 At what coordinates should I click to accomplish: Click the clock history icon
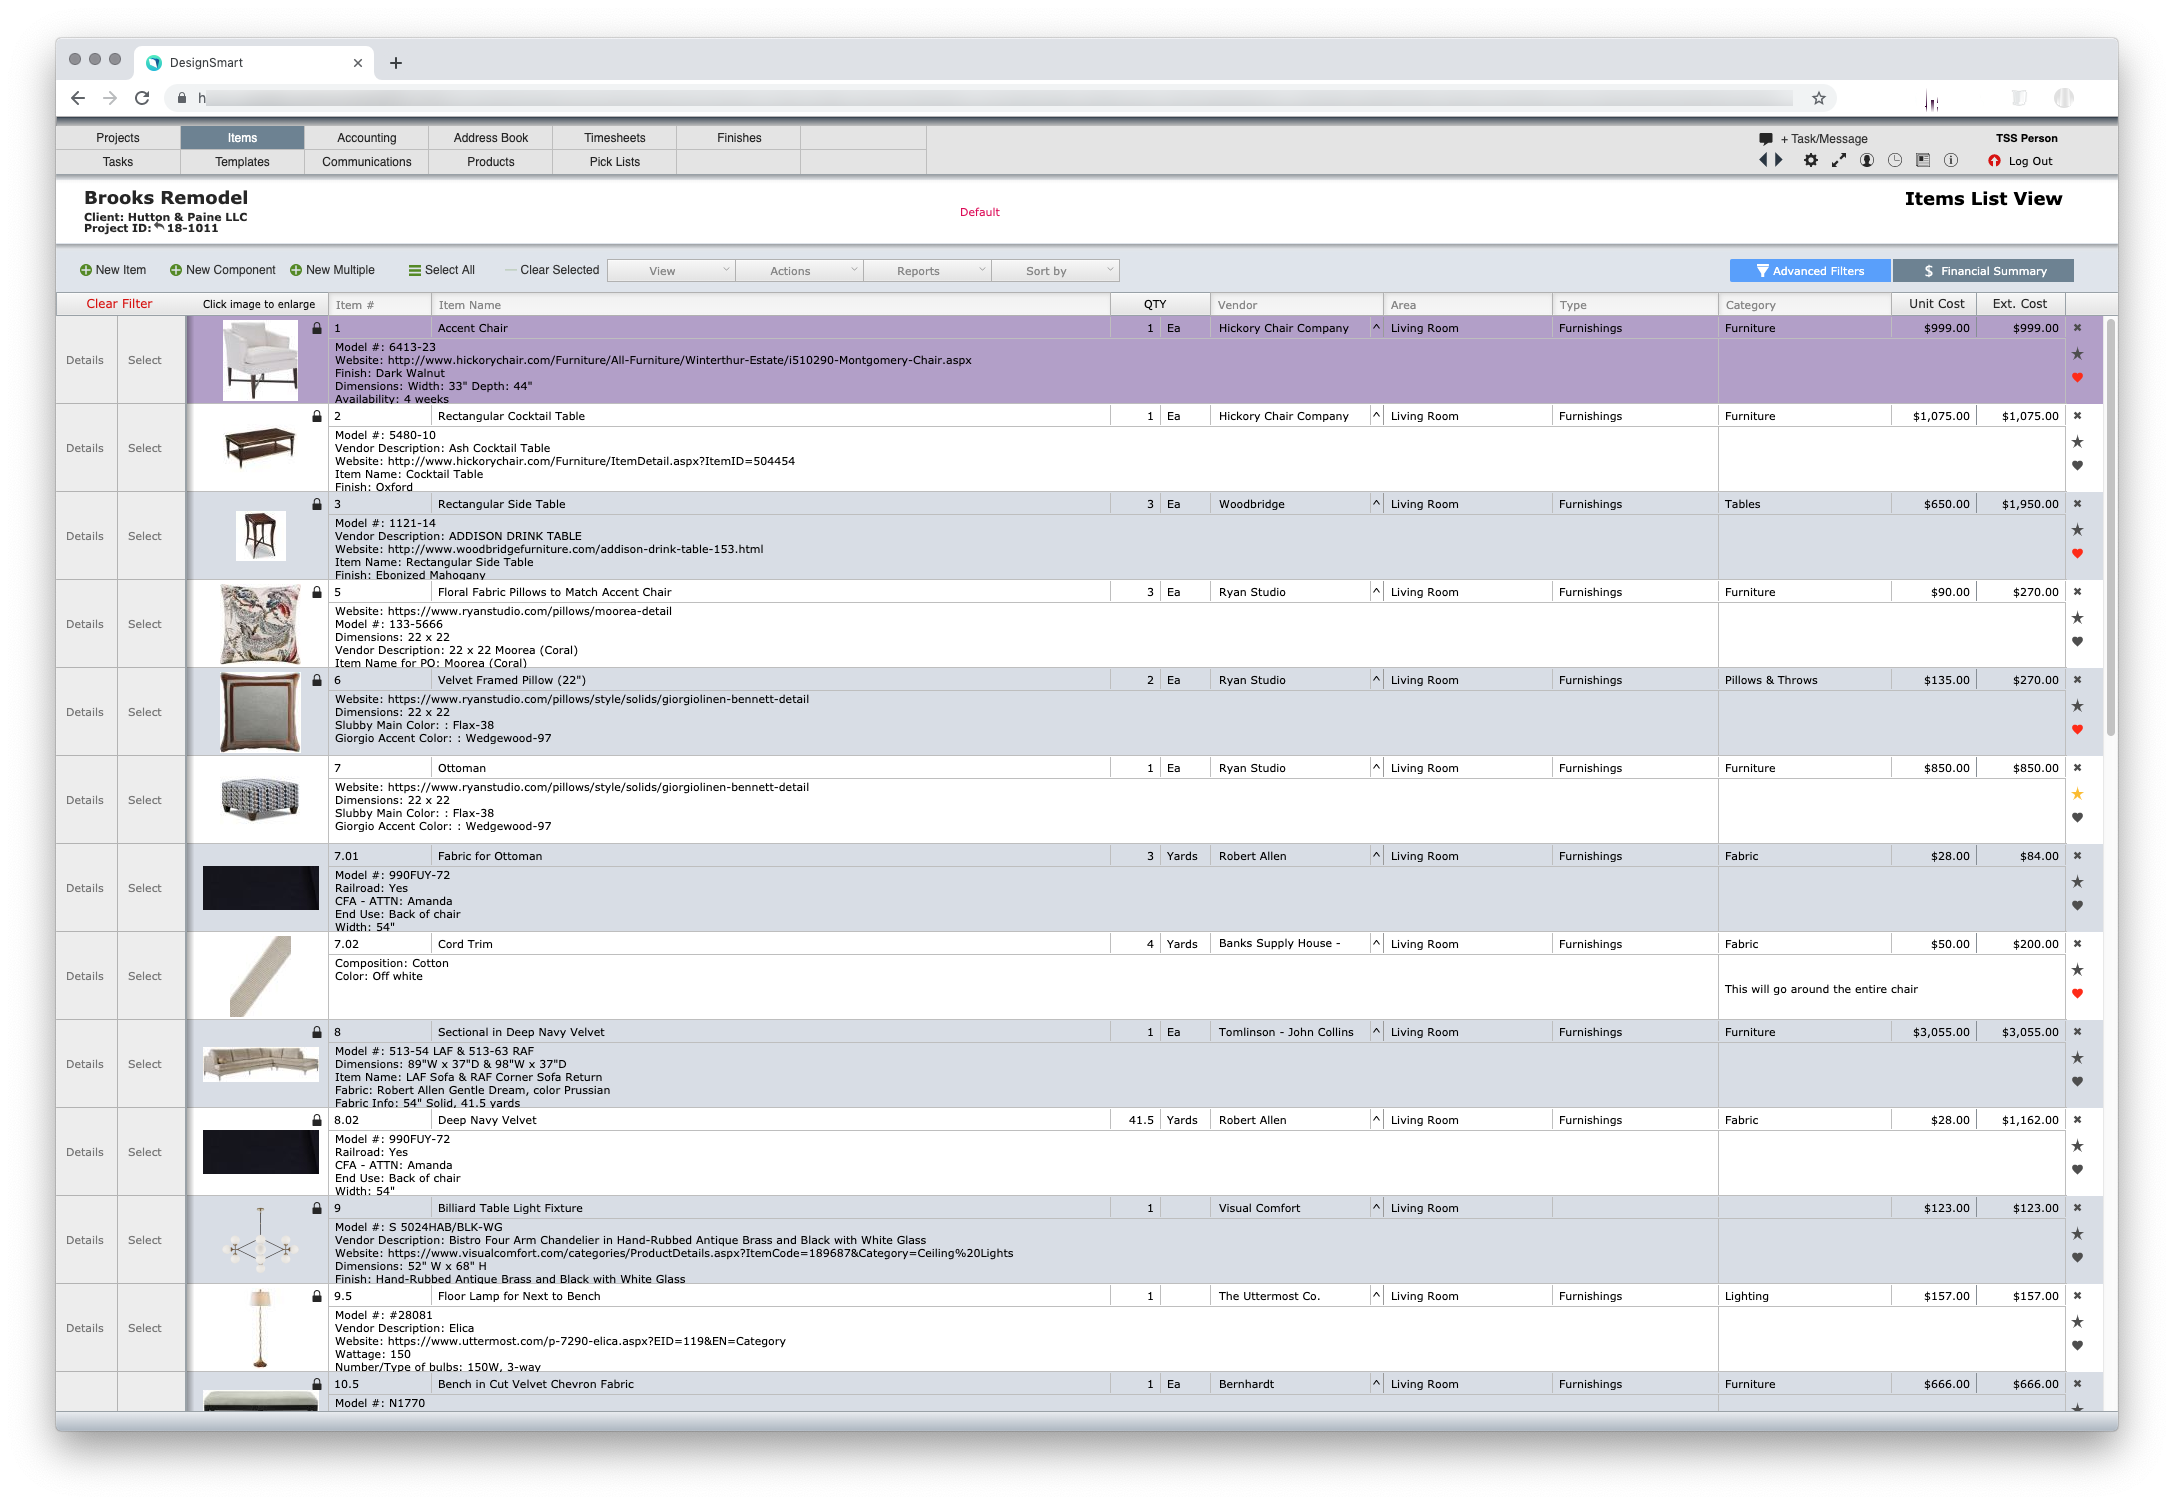(1894, 160)
